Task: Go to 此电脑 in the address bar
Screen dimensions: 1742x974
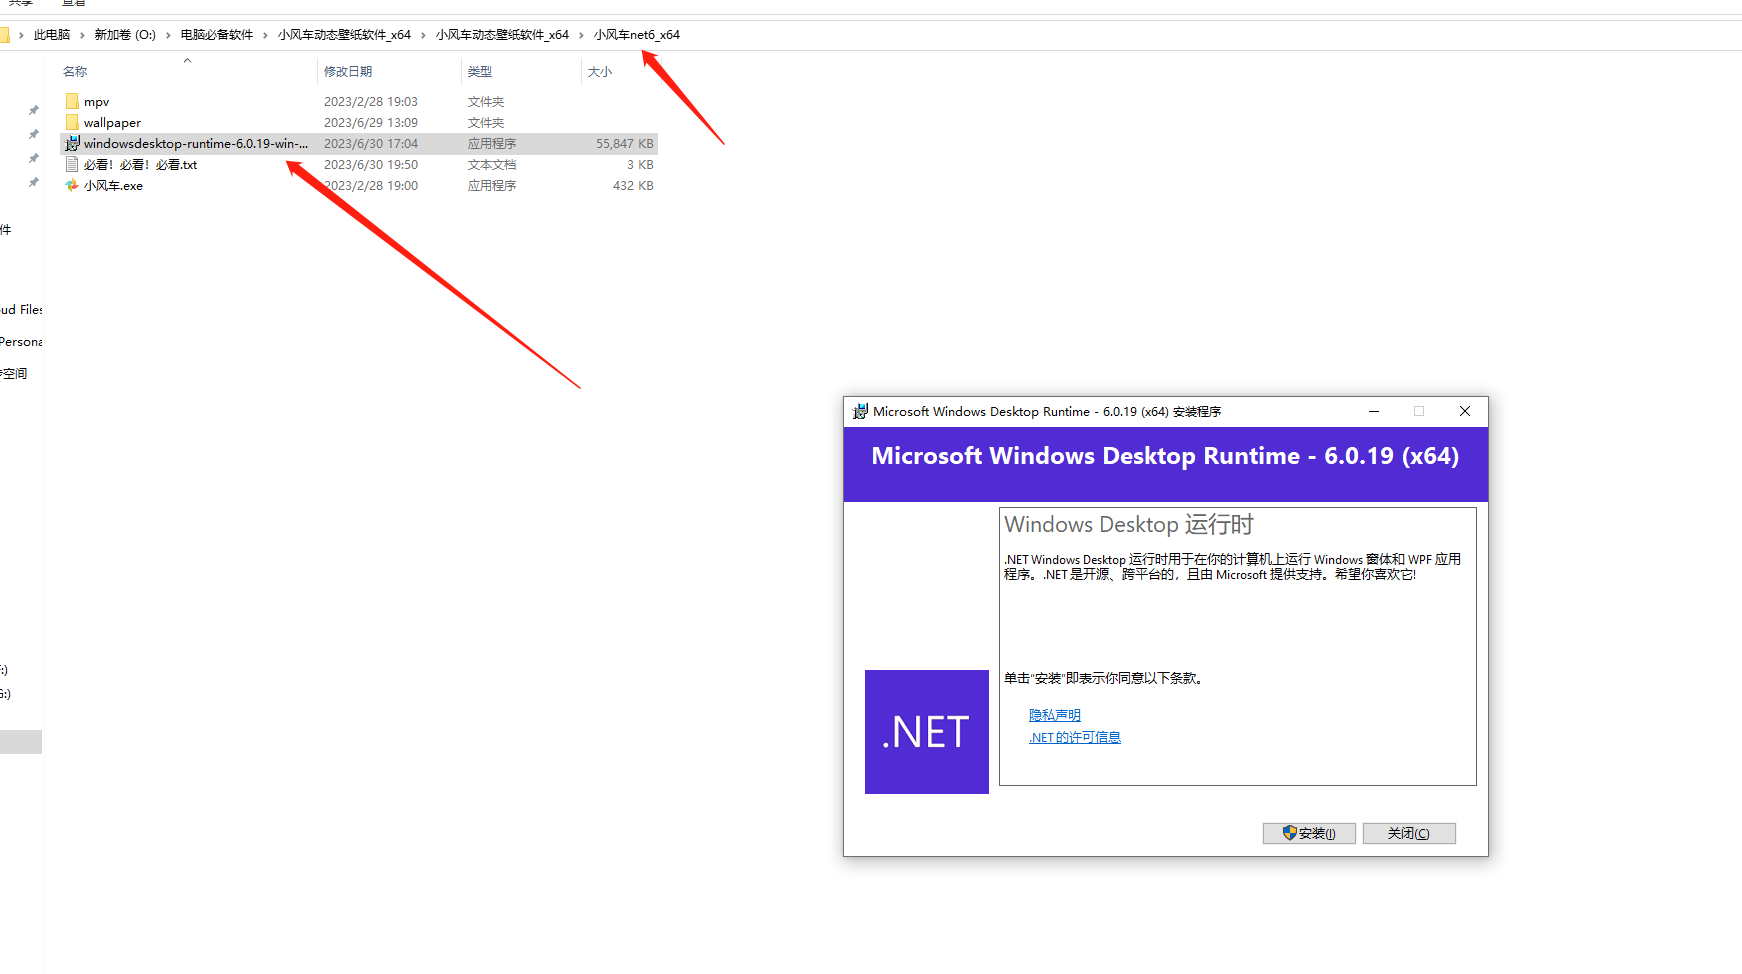Action: [52, 35]
